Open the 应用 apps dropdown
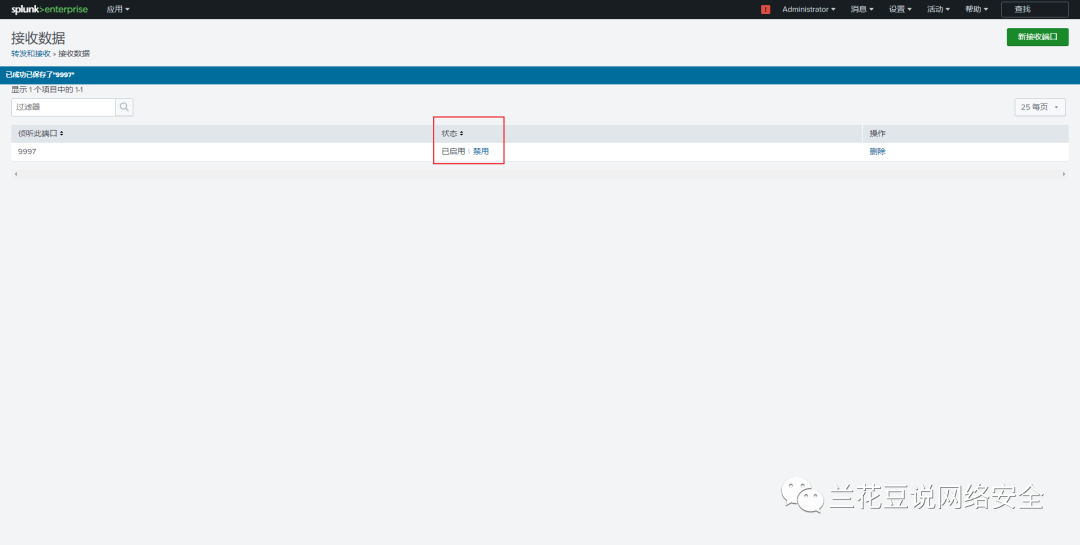The height and width of the screenshot is (545, 1080). [x=118, y=10]
